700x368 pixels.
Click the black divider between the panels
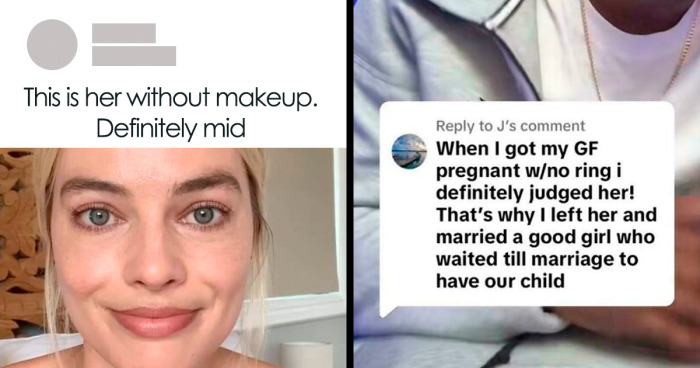350,184
